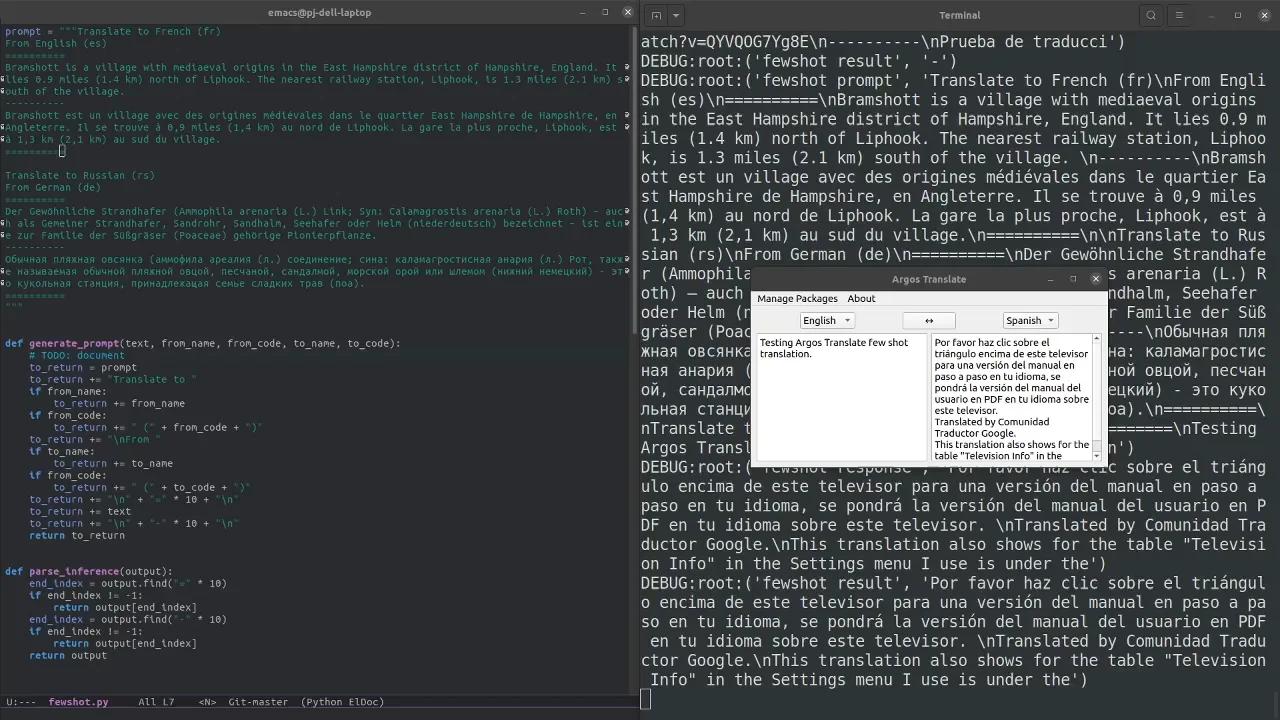
Task: Open the Spanish target language dropdown
Action: [1030, 320]
